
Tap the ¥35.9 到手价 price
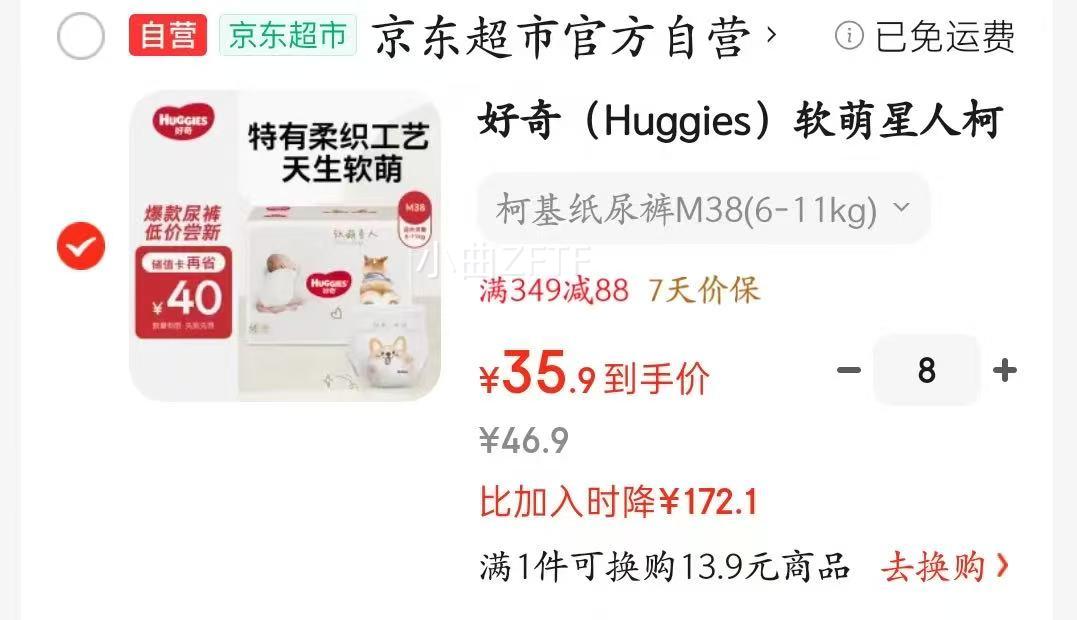594,374
